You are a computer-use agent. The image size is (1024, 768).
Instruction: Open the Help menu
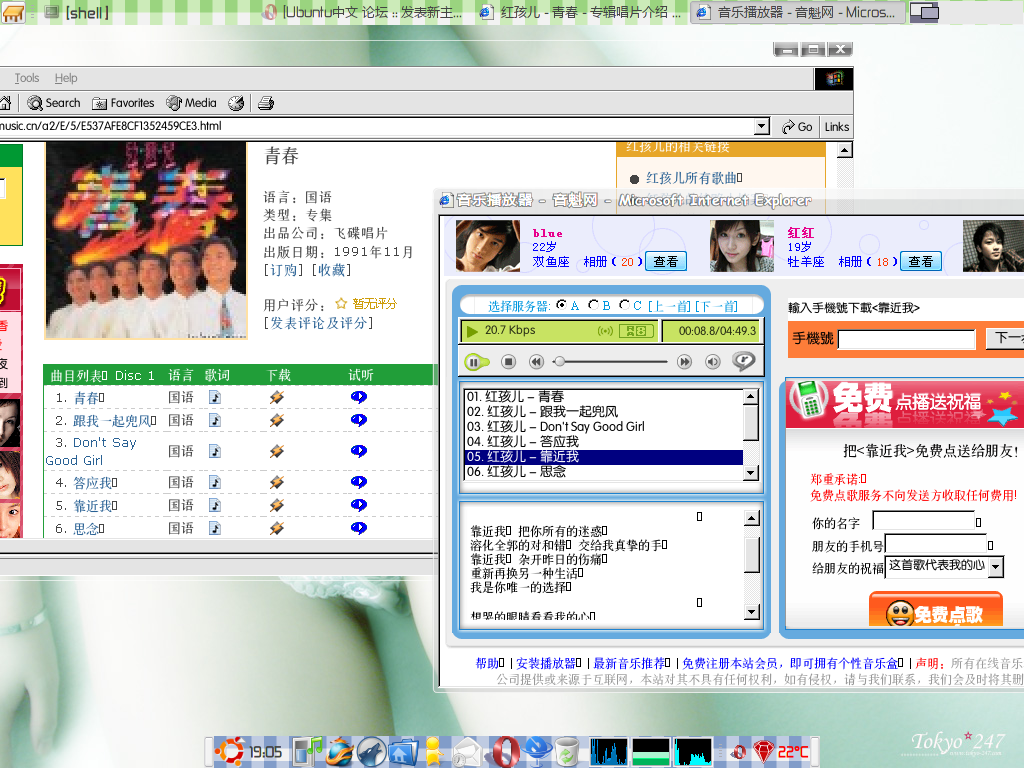point(66,78)
